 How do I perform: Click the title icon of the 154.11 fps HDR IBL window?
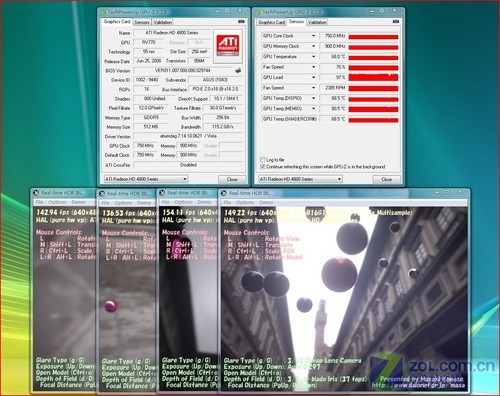[162, 193]
